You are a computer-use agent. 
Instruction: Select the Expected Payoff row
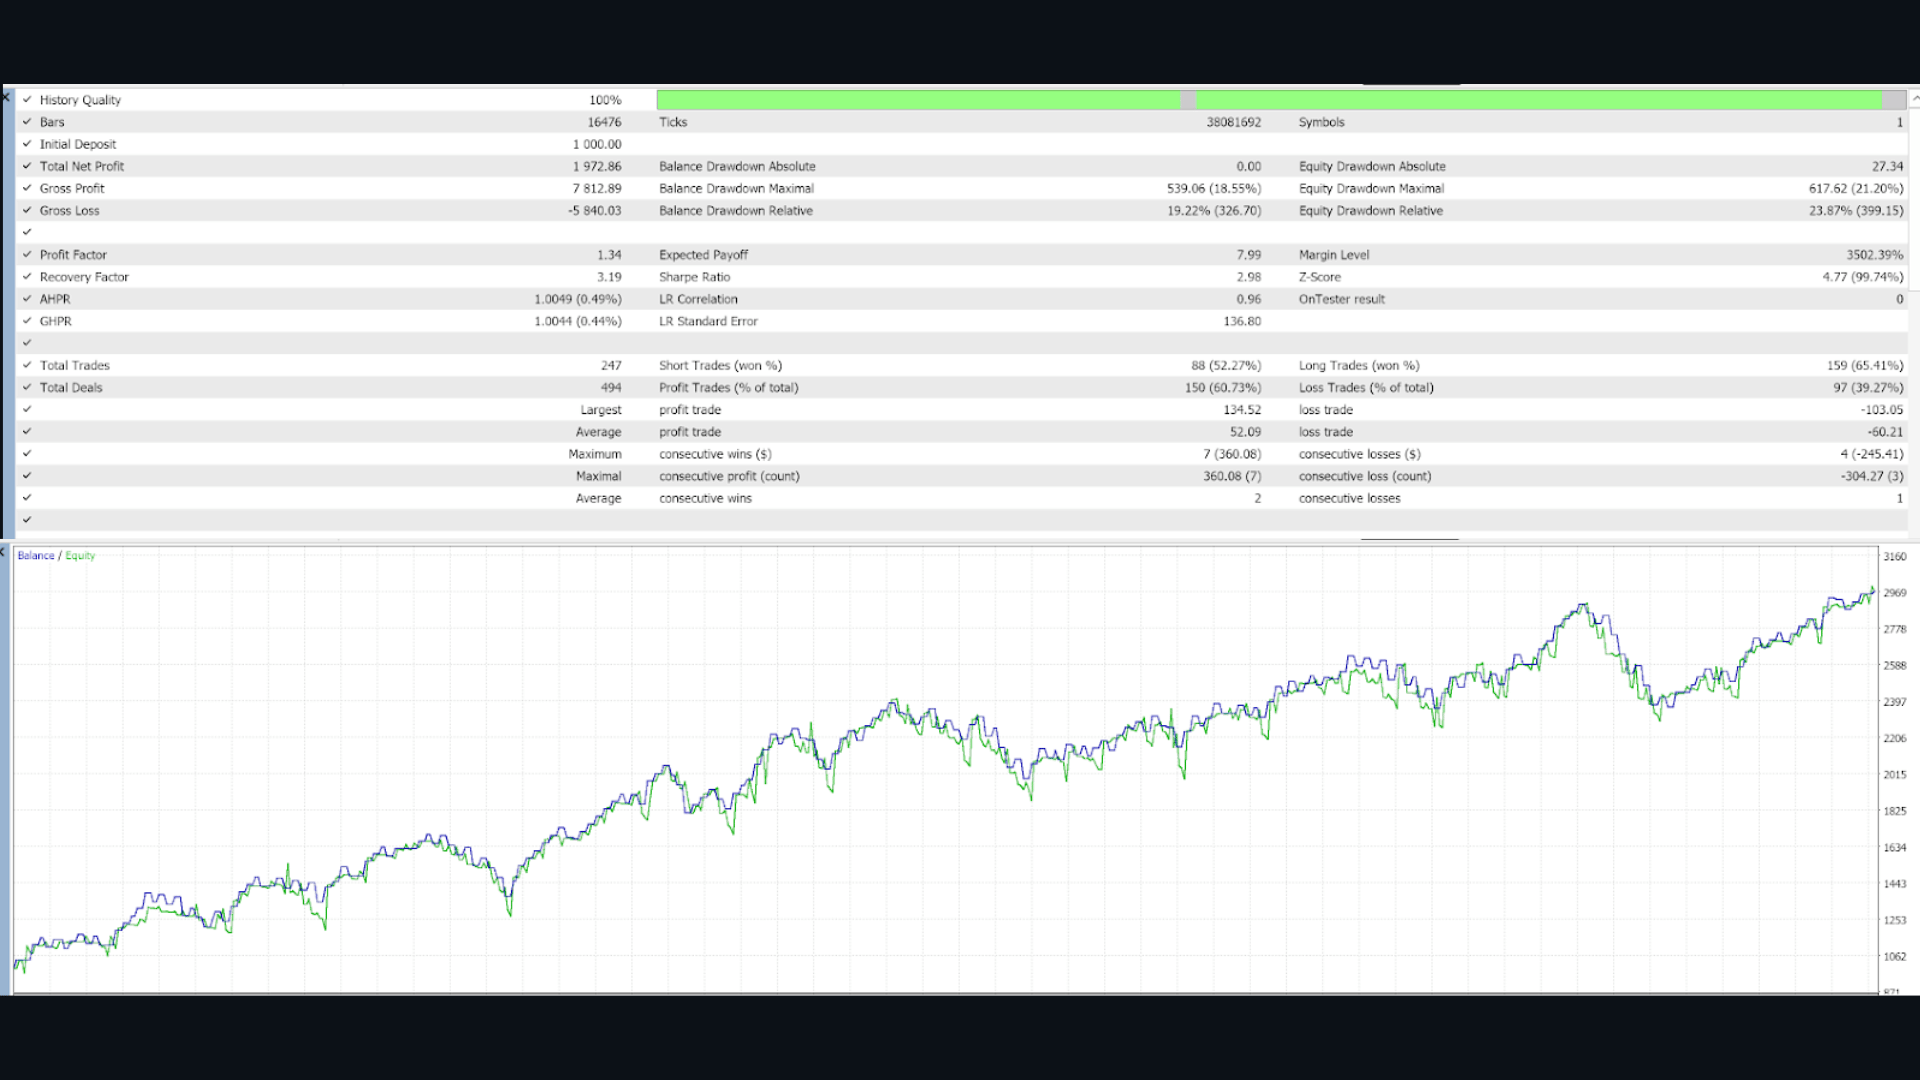[703, 255]
